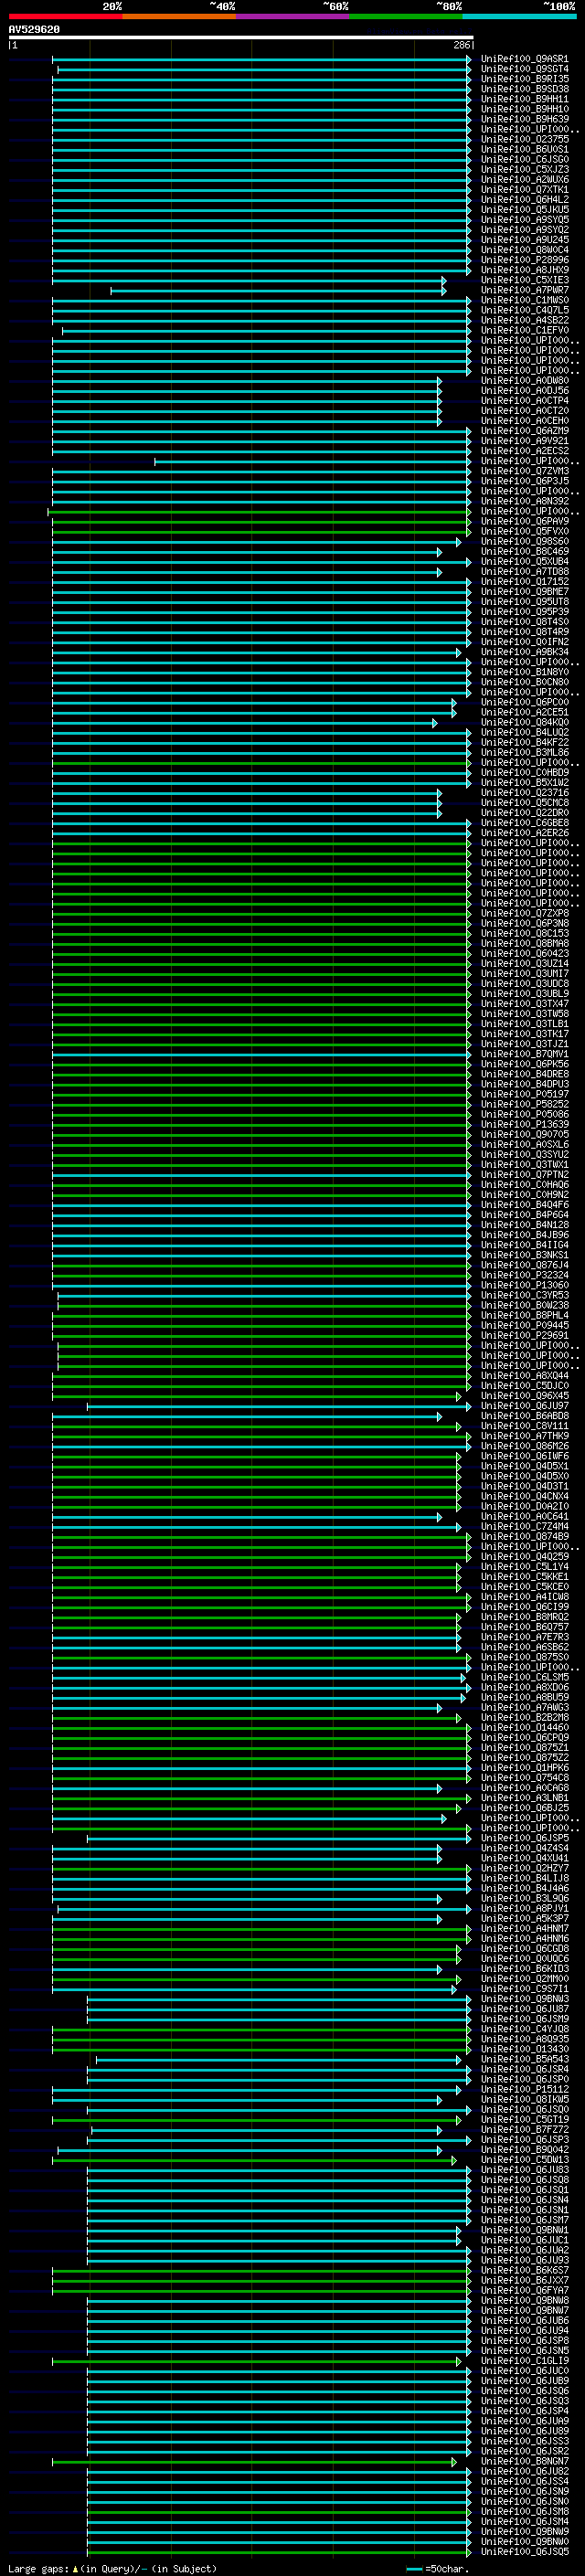585x2576 pixels.
Task: Click the white query sequence bar
Action: coord(241,38)
